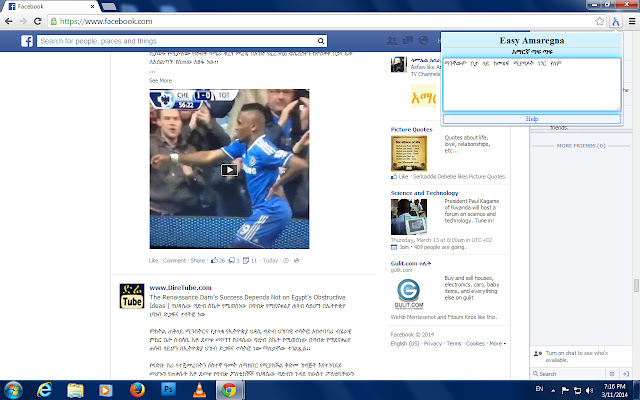The image size is (640, 400).
Task: Open the friend requests icon
Action: [391, 40]
